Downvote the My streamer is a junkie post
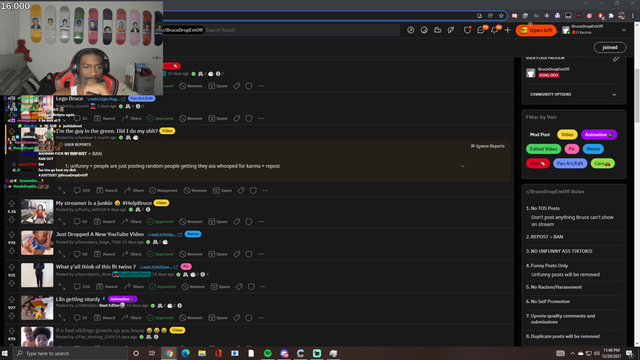This screenshot has height=360, width=640. [11, 220]
